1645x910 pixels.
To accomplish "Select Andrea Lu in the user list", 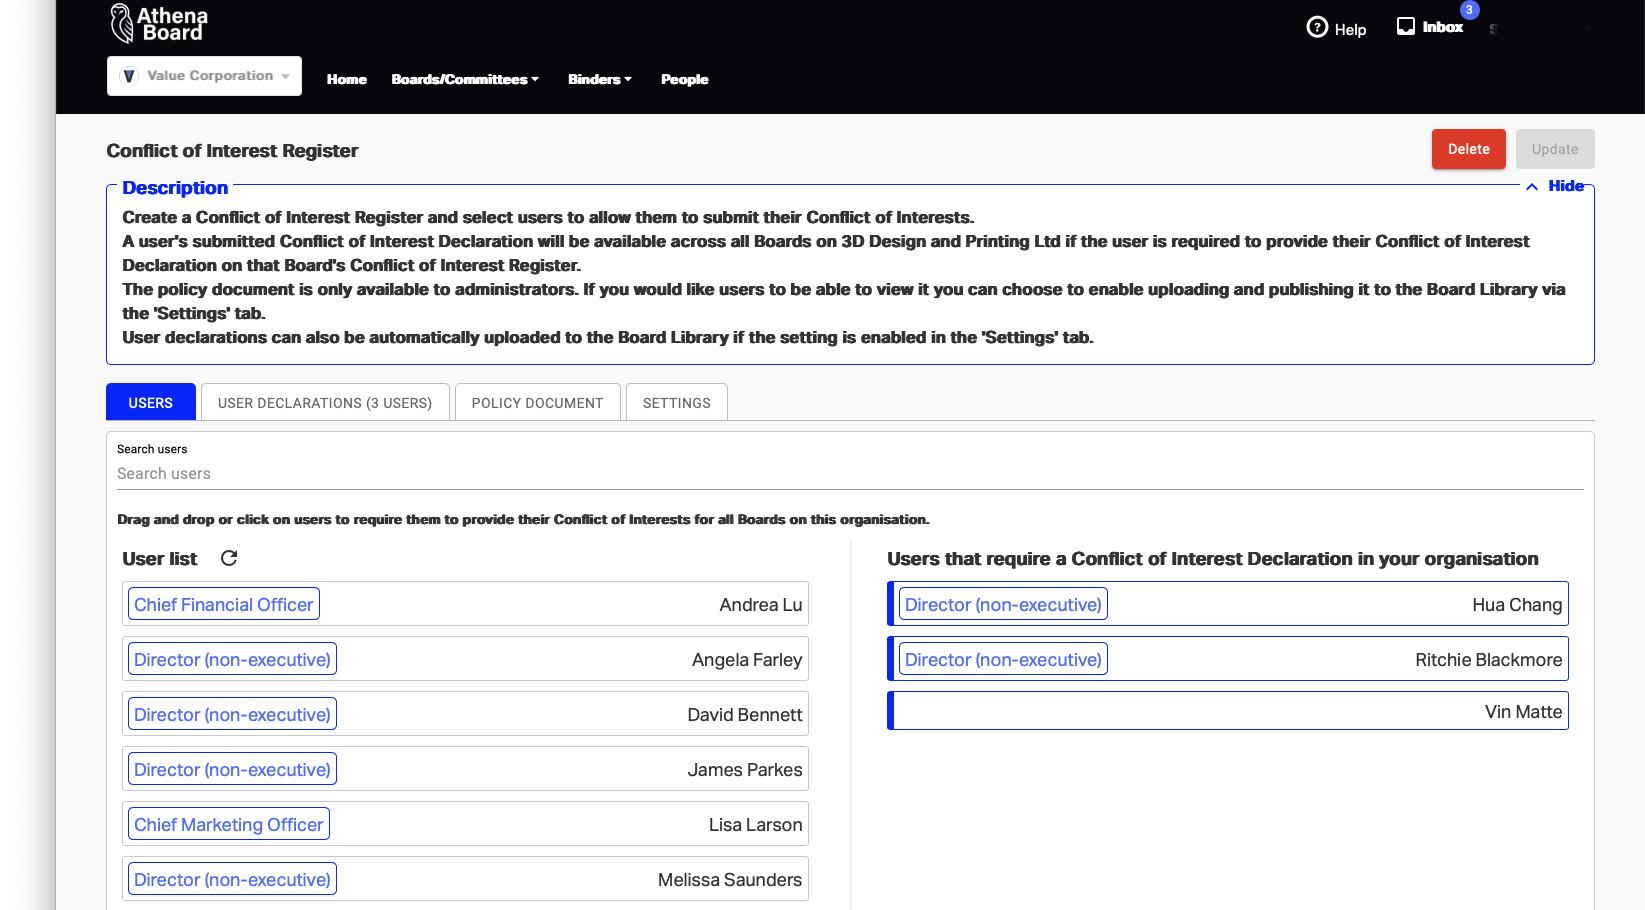I will (465, 604).
